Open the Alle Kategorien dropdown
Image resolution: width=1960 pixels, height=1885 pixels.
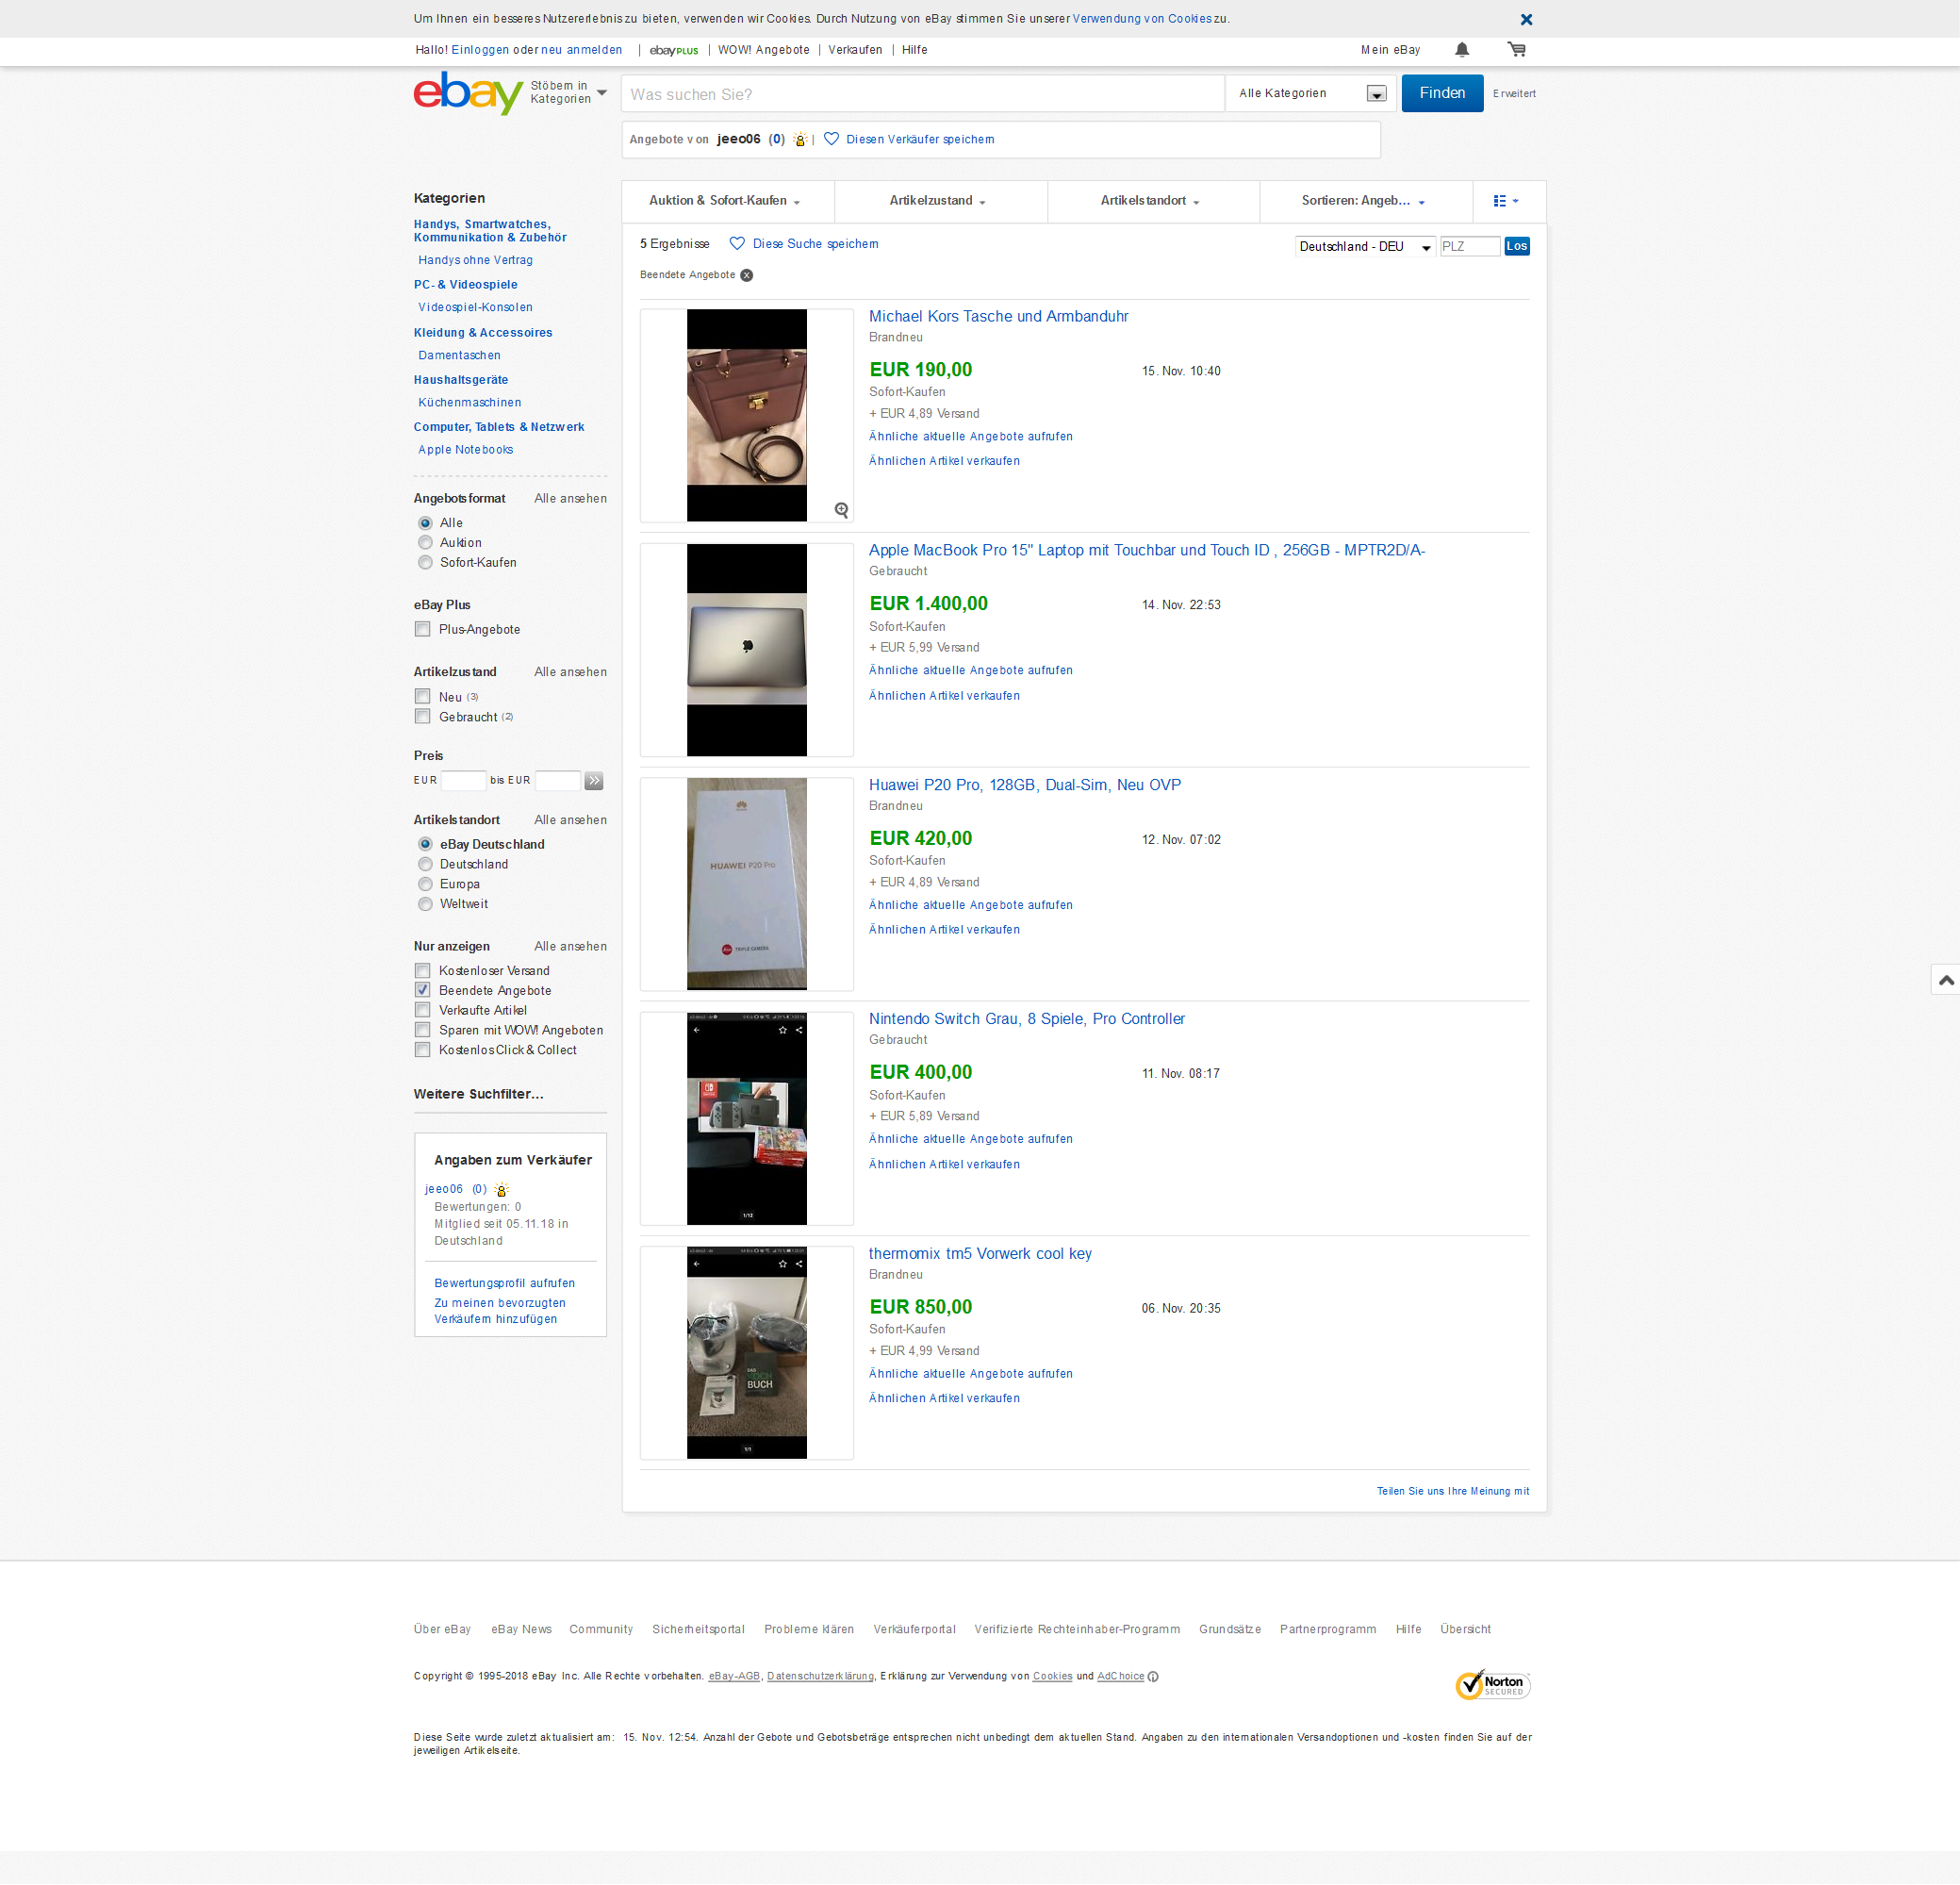pyautogui.click(x=1310, y=94)
